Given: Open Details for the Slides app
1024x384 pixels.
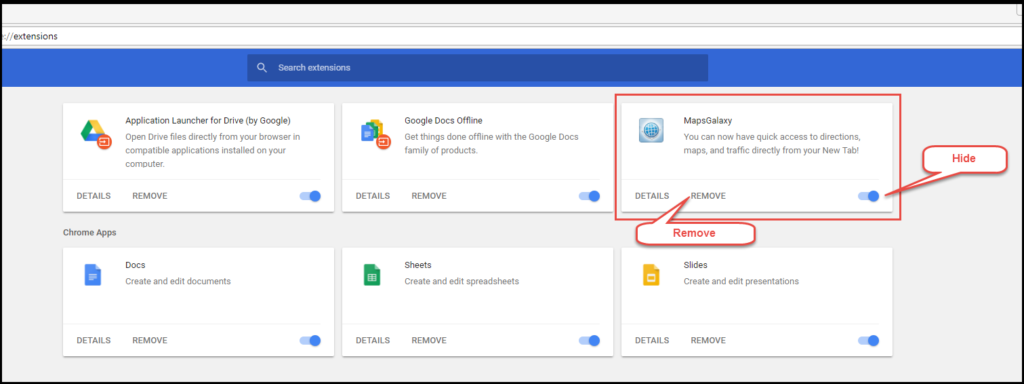Looking at the screenshot, I should [x=652, y=340].
